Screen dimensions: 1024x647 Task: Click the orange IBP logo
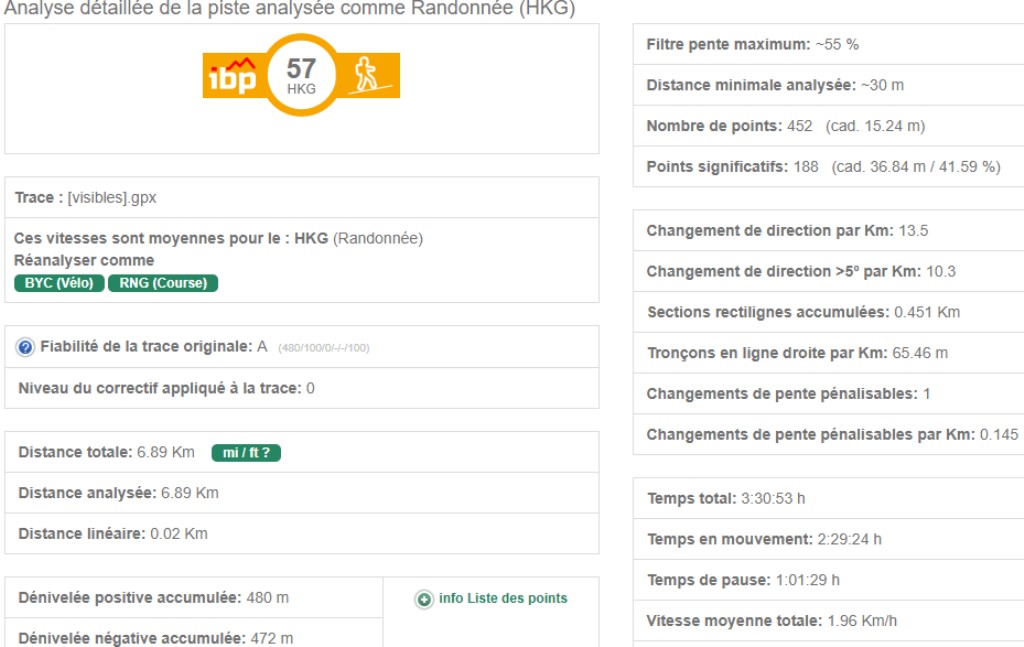coord(232,76)
